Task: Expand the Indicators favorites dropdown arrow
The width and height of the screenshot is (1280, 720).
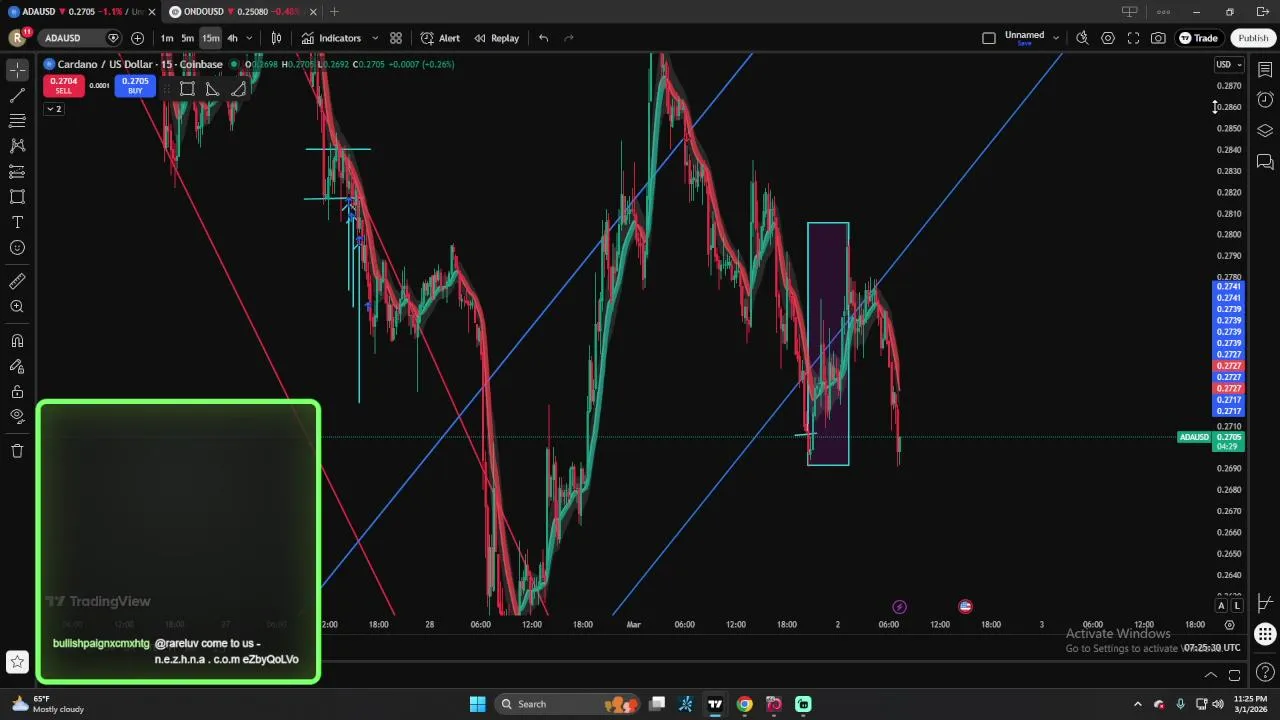Action: point(375,38)
